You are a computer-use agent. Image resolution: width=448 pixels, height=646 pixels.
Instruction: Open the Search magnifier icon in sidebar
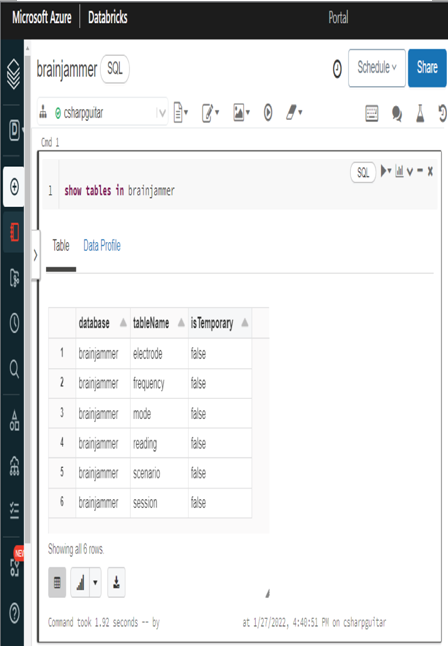click(14, 369)
